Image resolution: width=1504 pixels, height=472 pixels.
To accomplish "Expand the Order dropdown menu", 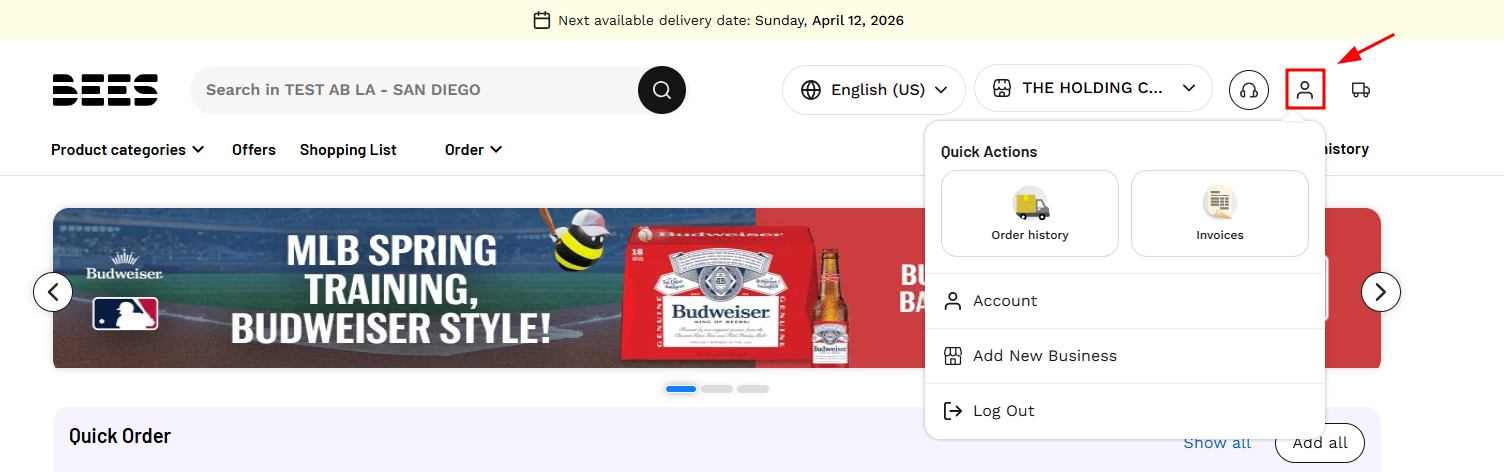I will coord(474,150).
